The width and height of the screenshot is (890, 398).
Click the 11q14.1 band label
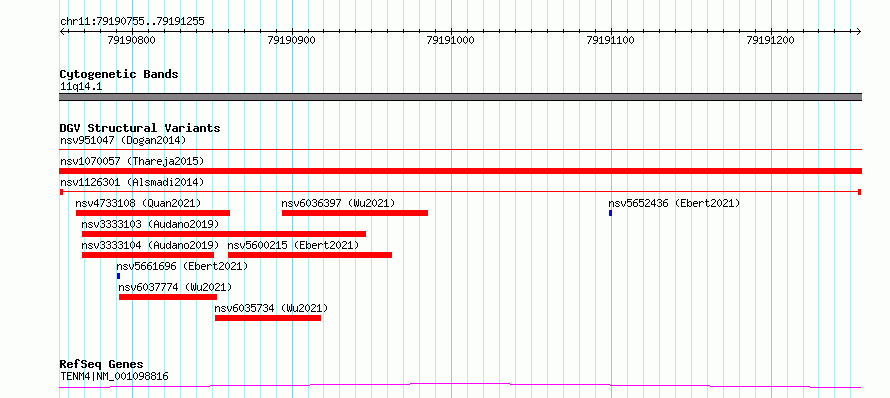point(81,87)
